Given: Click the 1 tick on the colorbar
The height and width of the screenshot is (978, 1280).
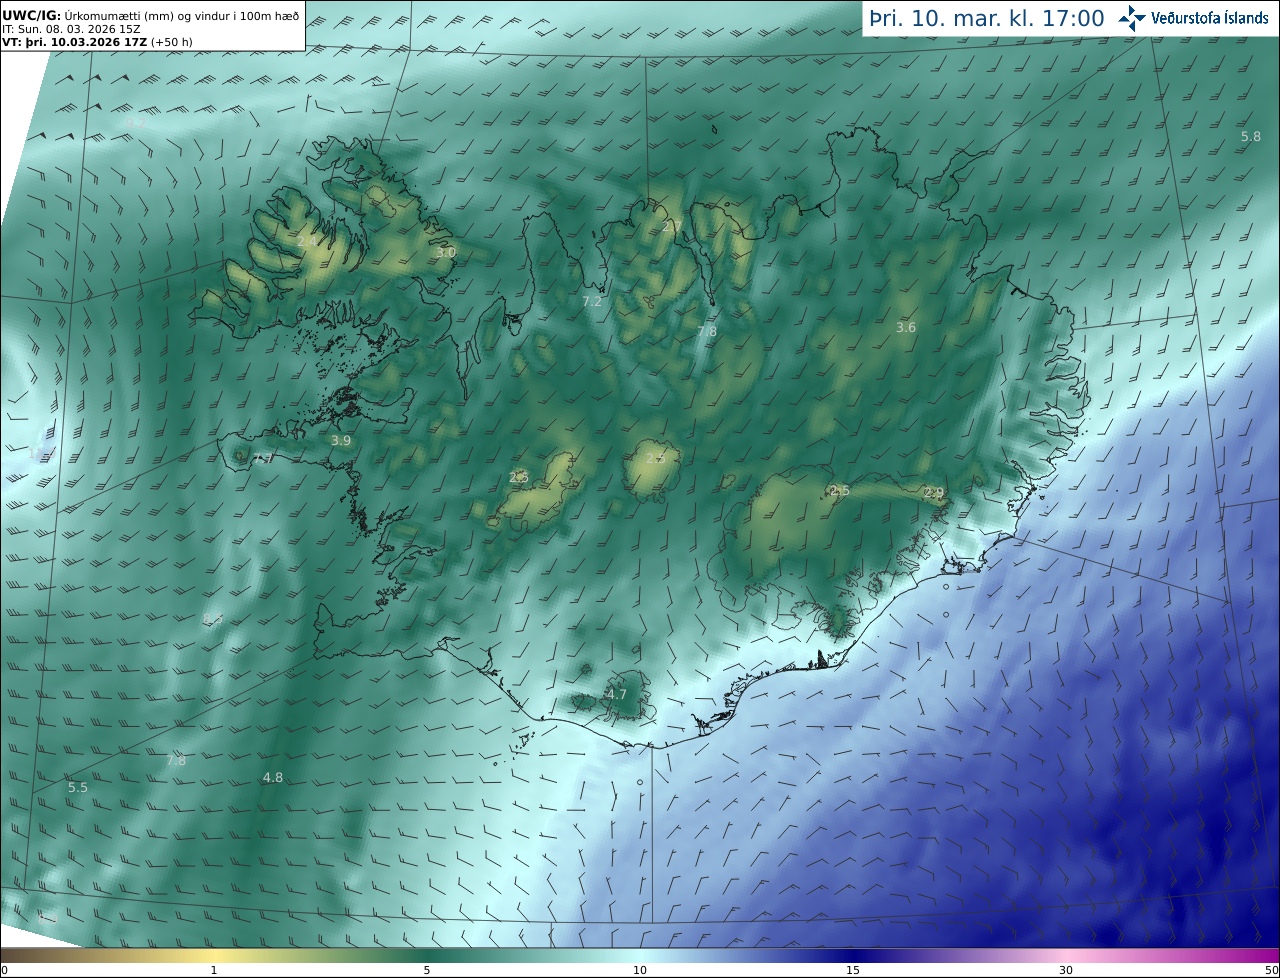Looking at the screenshot, I should [214, 970].
